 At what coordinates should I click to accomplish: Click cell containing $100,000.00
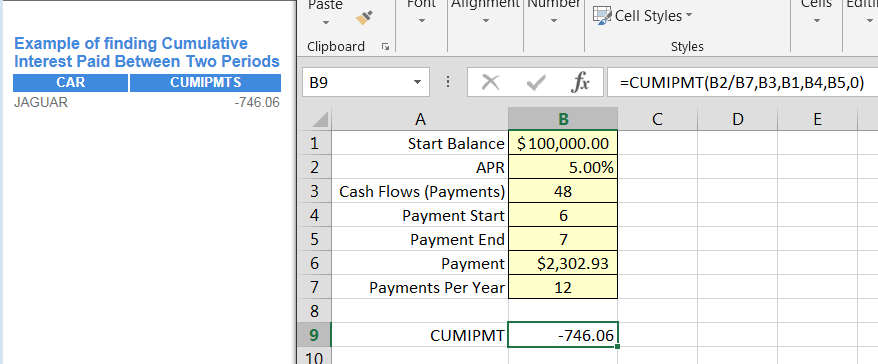pos(563,143)
